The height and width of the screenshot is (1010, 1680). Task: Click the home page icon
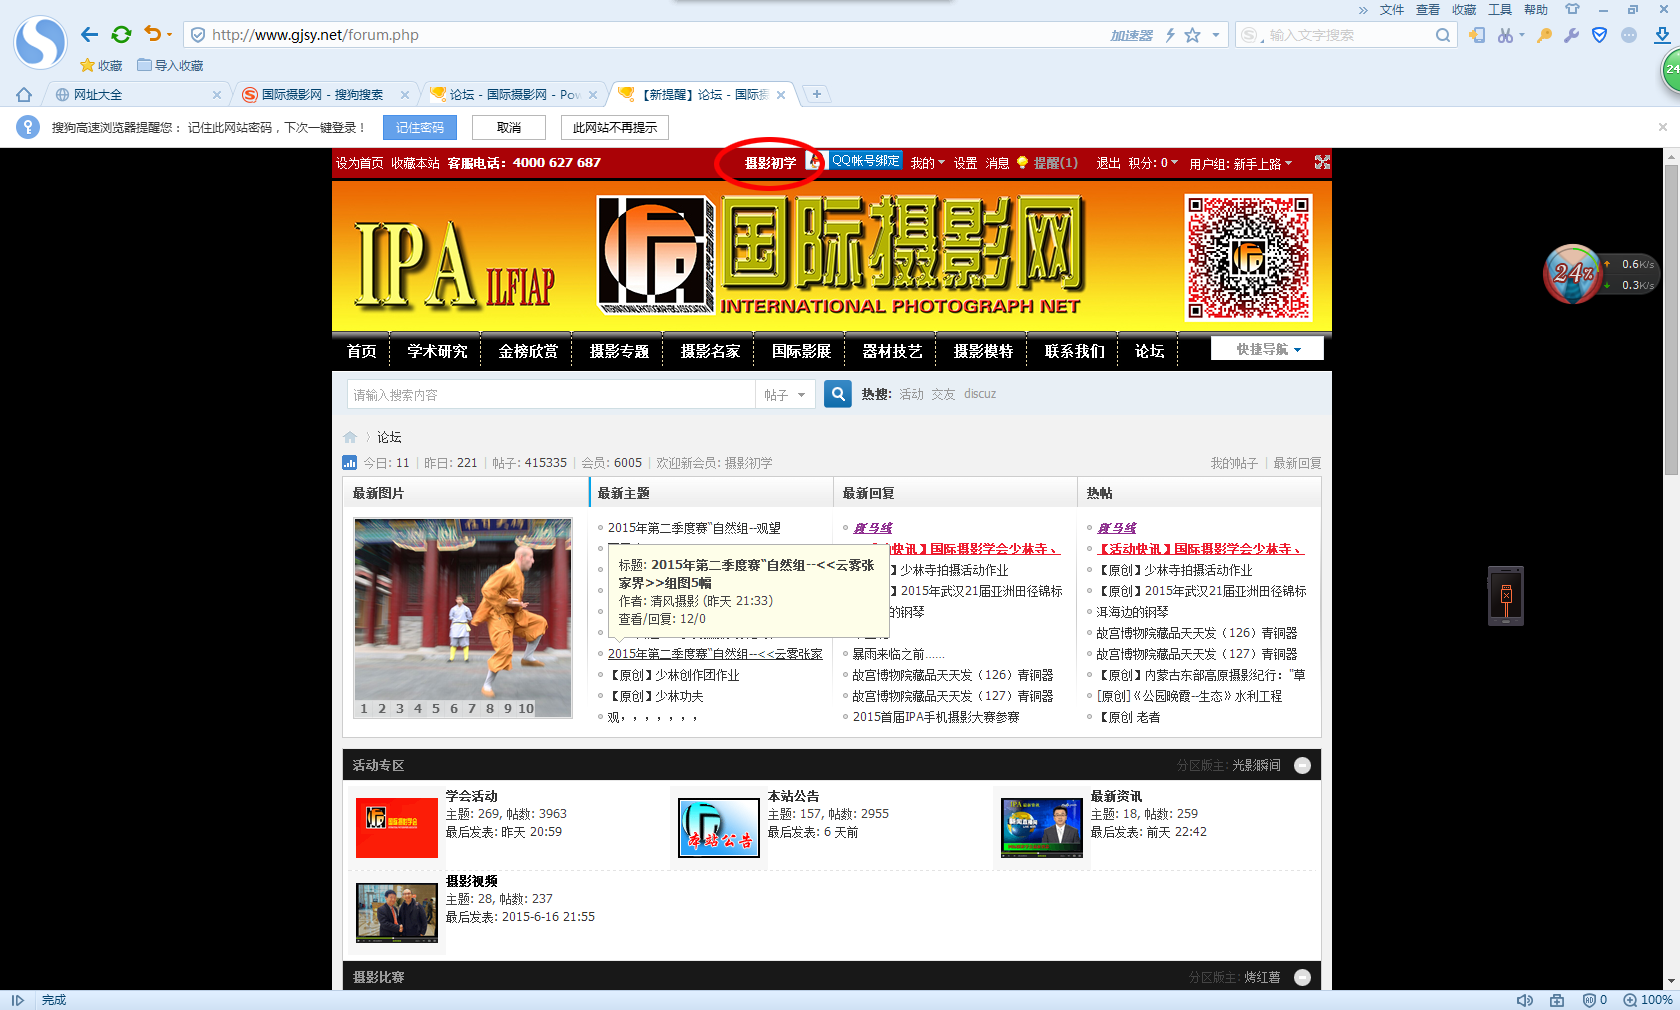coord(24,95)
